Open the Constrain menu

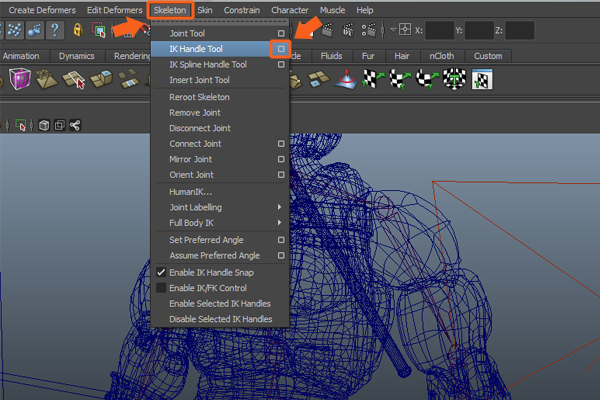[242, 10]
